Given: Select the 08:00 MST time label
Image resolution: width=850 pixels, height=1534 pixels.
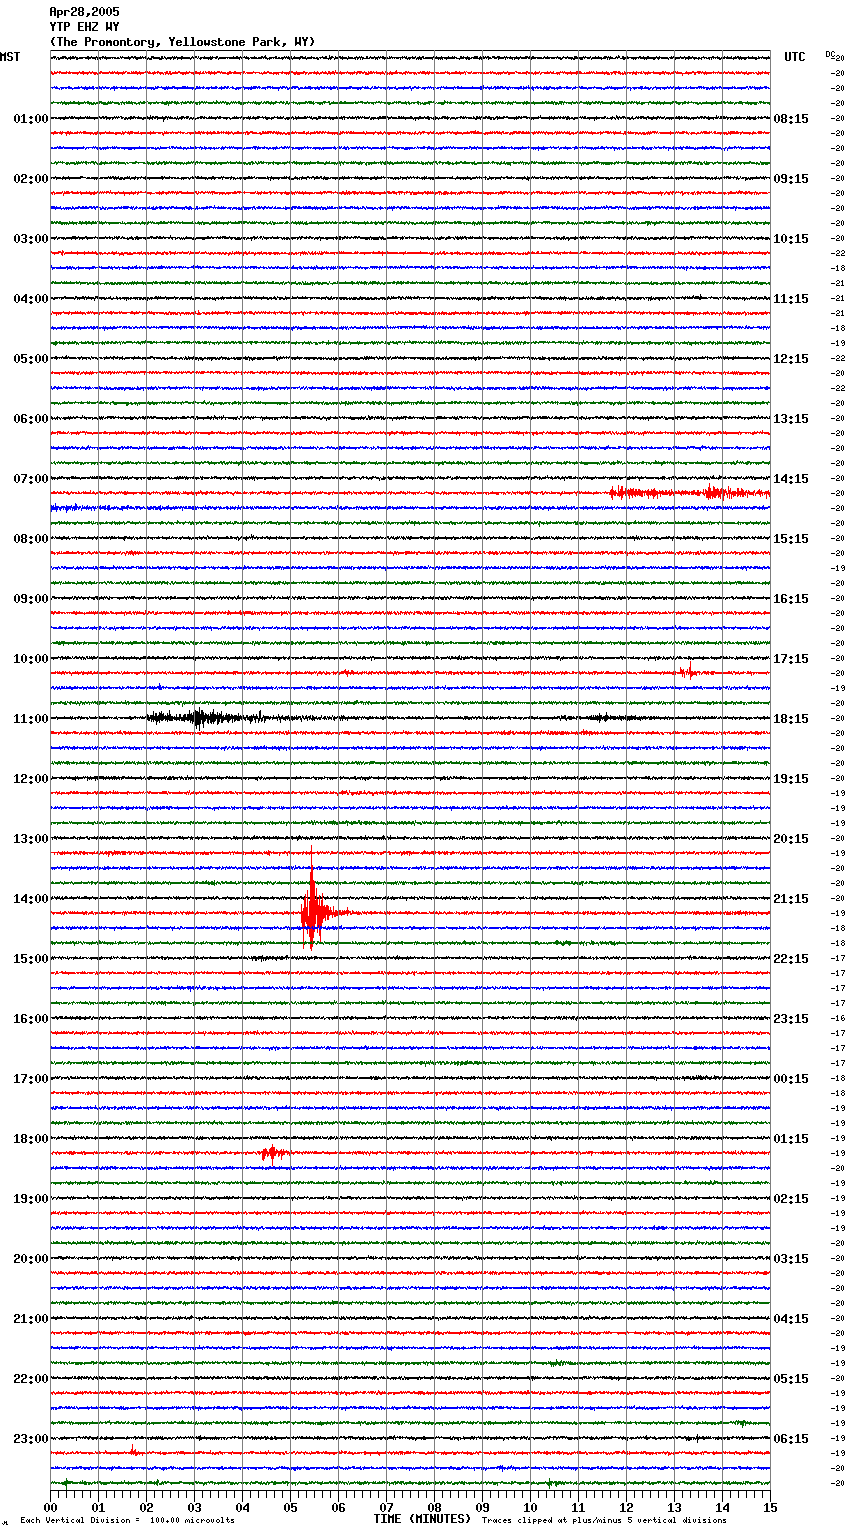Looking at the screenshot, I should (x=30, y=539).
